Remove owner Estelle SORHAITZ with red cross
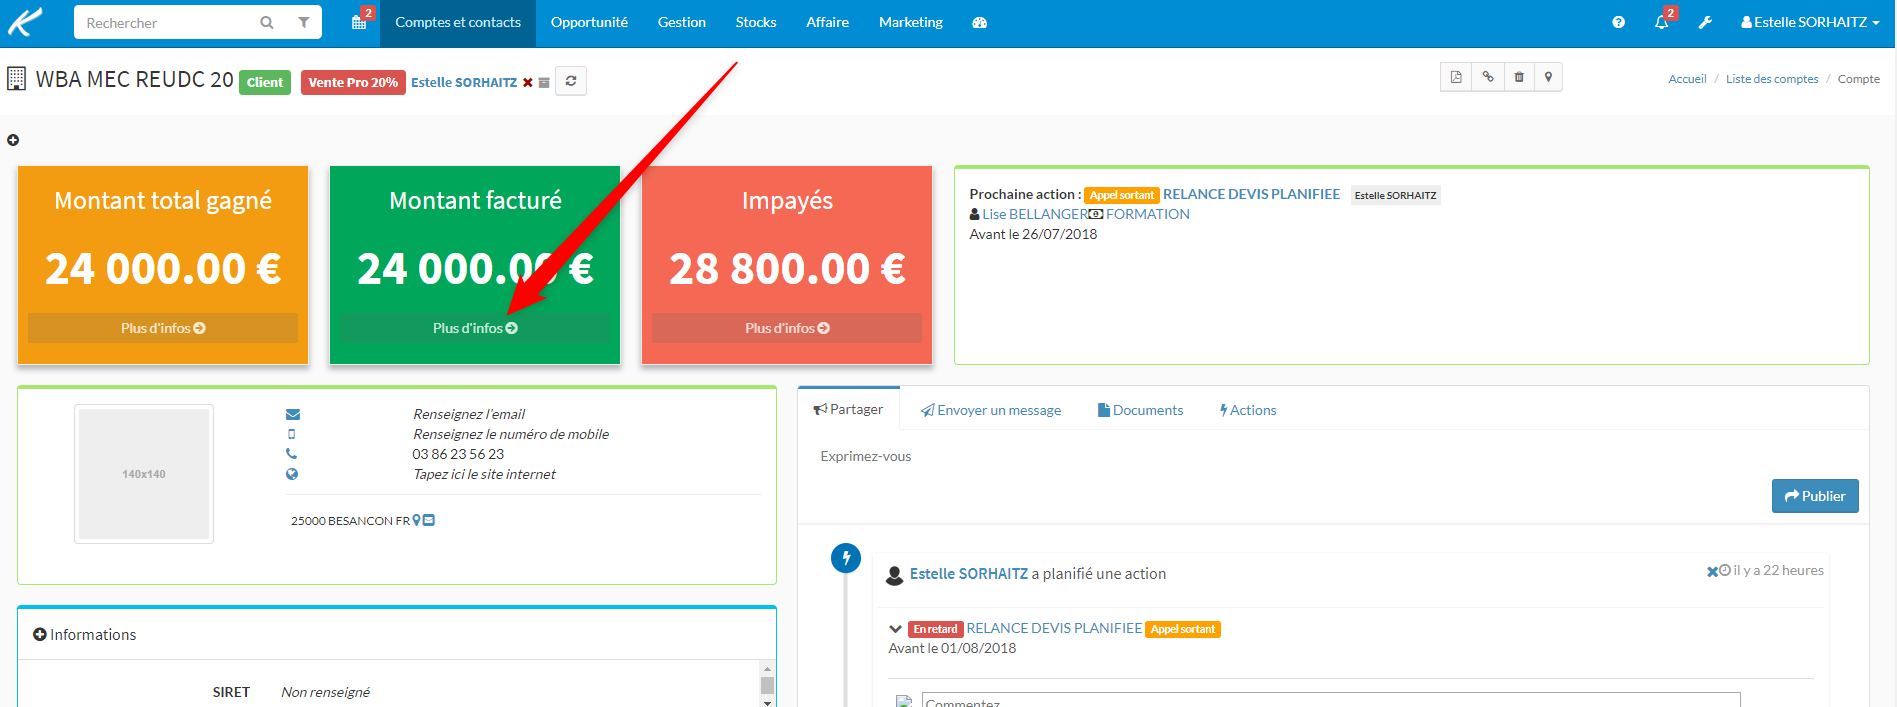The width and height of the screenshot is (1897, 707). point(528,82)
